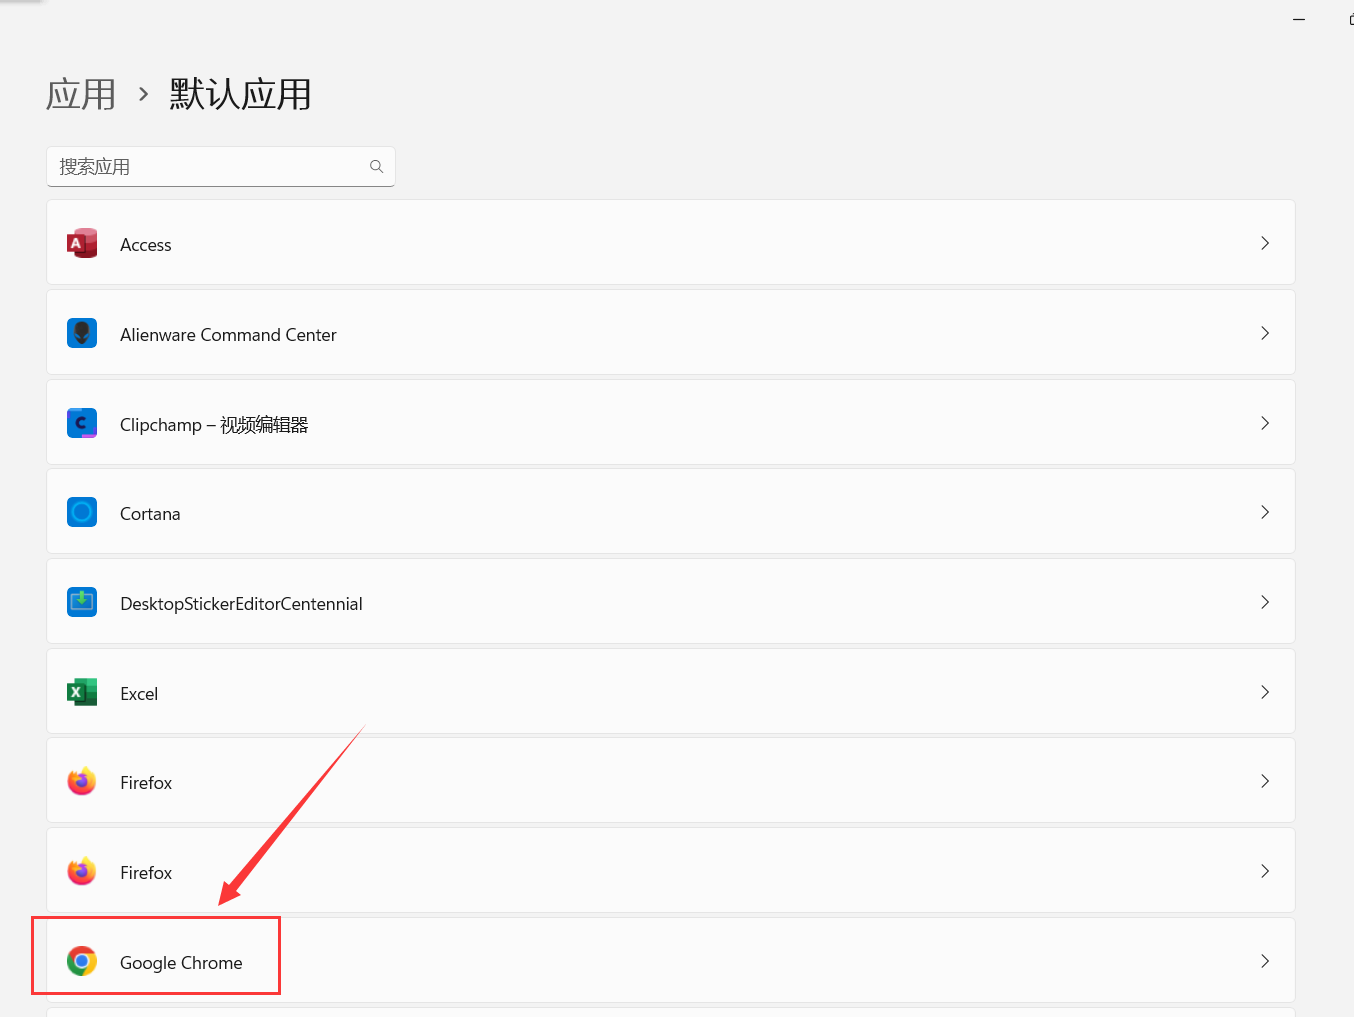Open the DesktopStickerEditorCentennial row chevron
The width and height of the screenshot is (1354, 1017).
1265,602
